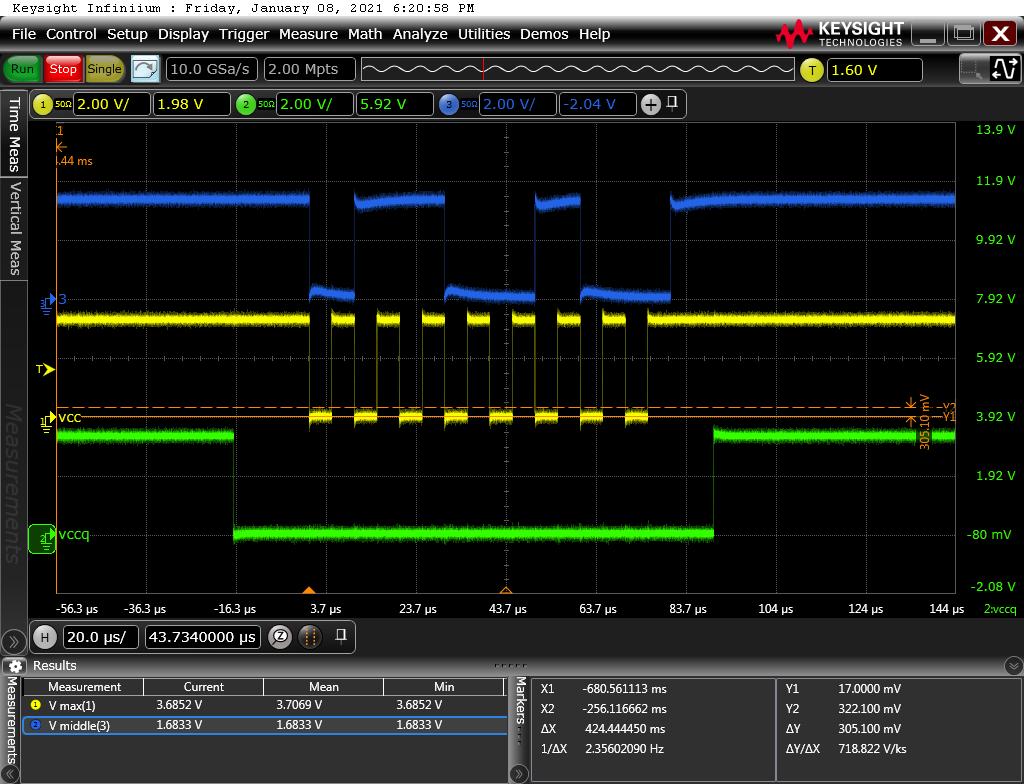Screen dimensions: 1024x784
Task: Select the V middle(3) measurement row
Action: [x=264, y=725]
